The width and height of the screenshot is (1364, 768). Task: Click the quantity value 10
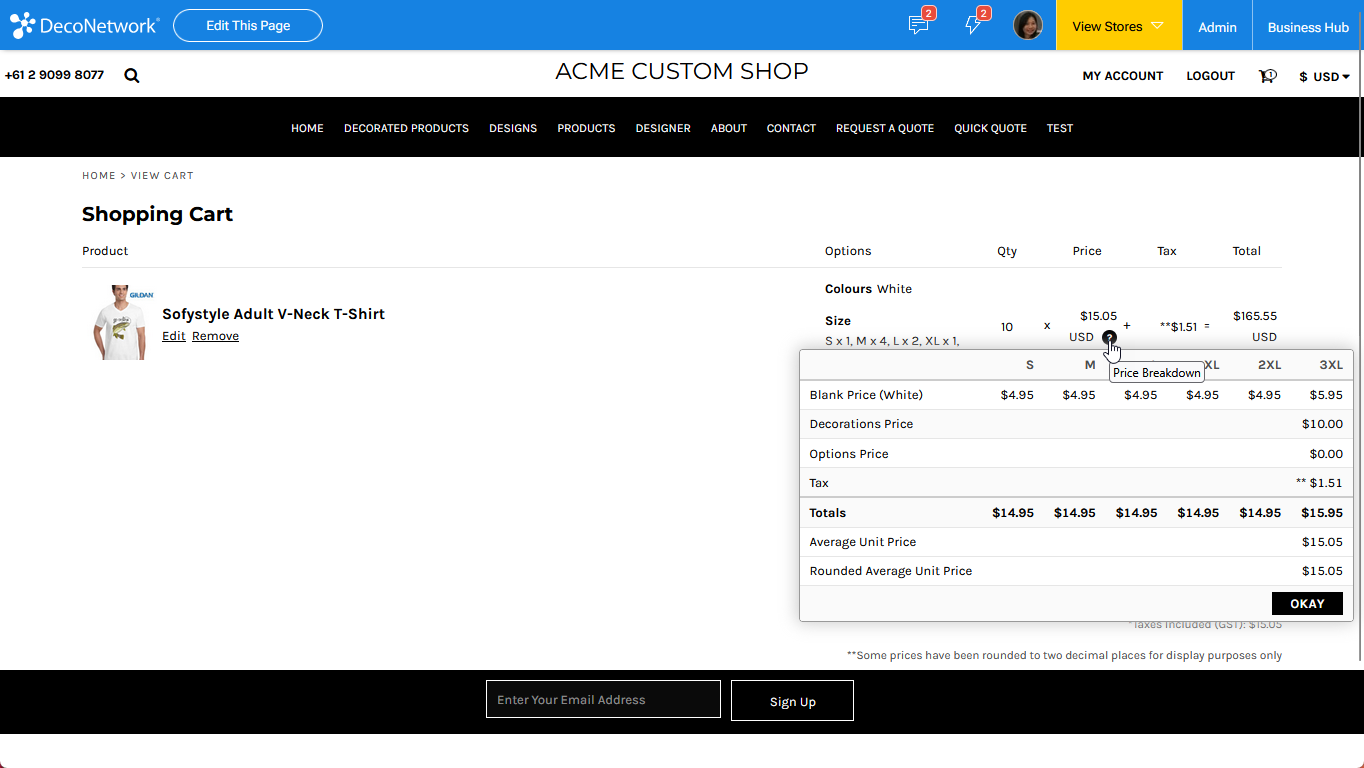[x=1007, y=327]
